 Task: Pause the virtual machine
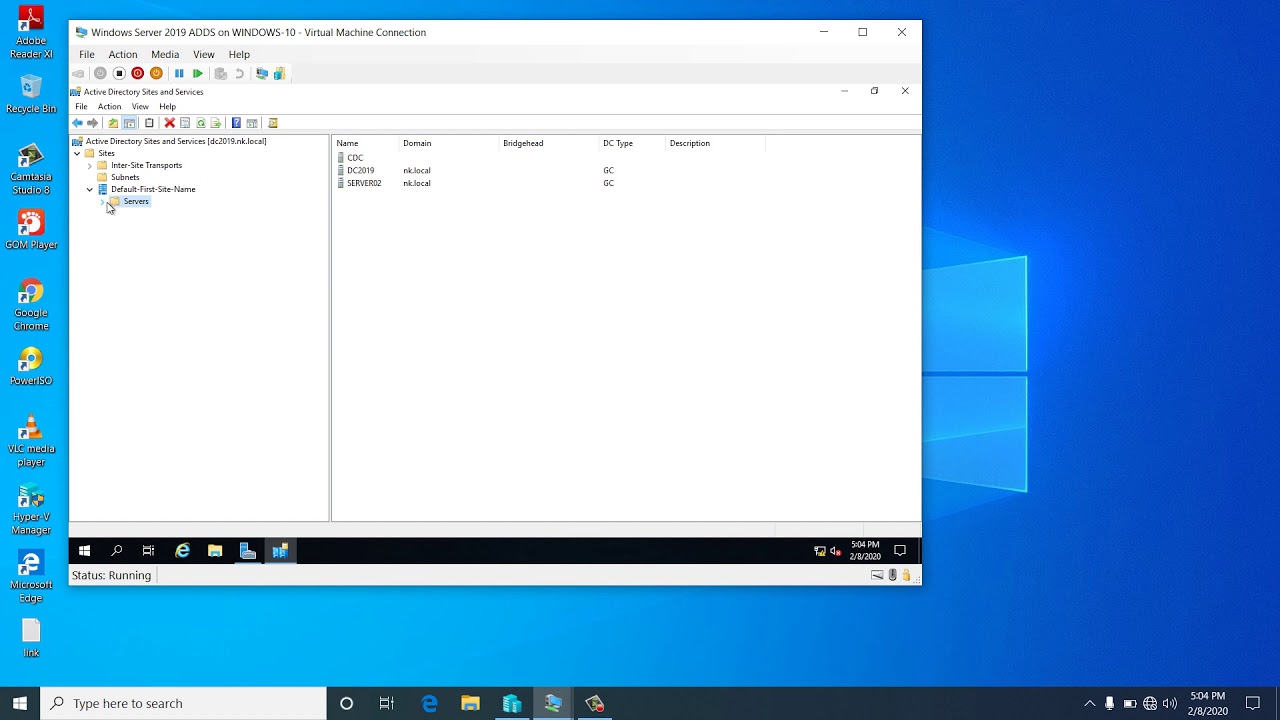(x=179, y=73)
